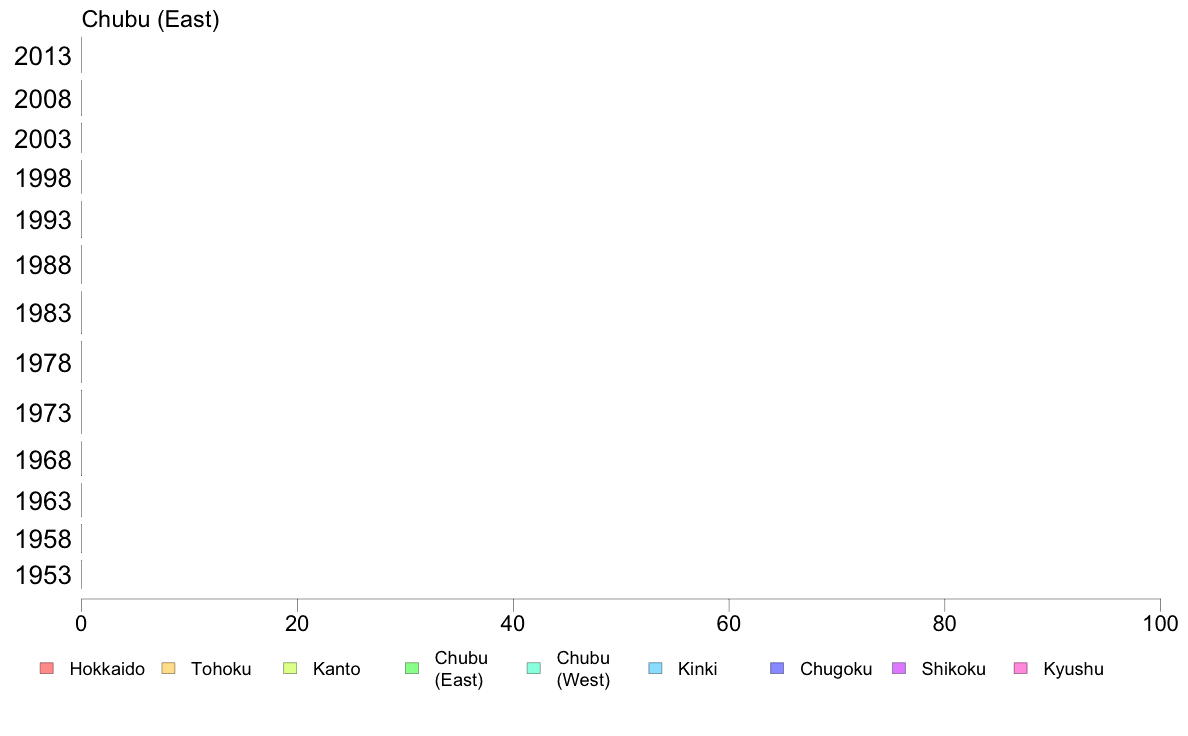The height and width of the screenshot is (736, 1188).
Task: Select the Hokkaido legend label
Action: pos(107,669)
